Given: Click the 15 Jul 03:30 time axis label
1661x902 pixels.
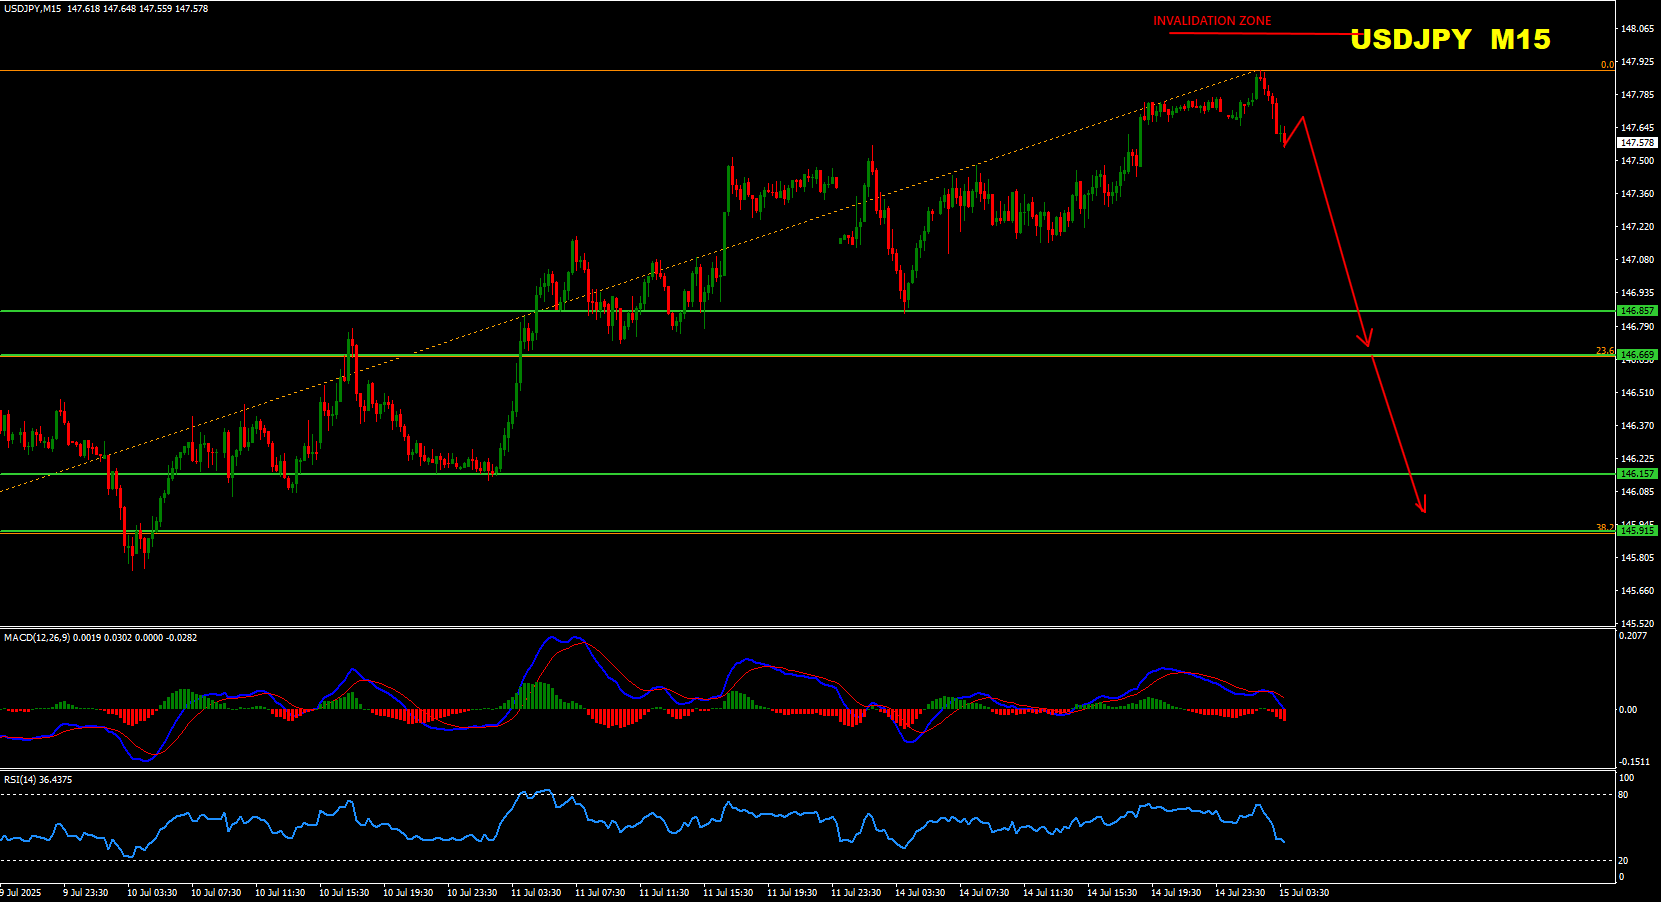Looking at the screenshot, I should (x=1304, y=893).
